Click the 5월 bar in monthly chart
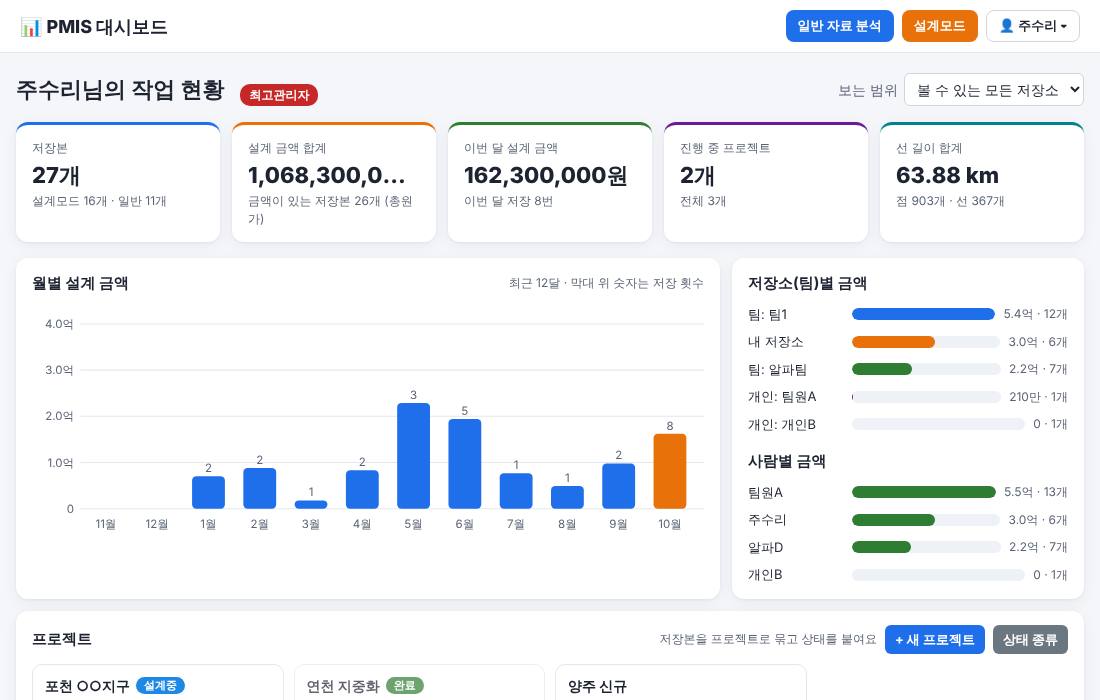 pos(413,456)
